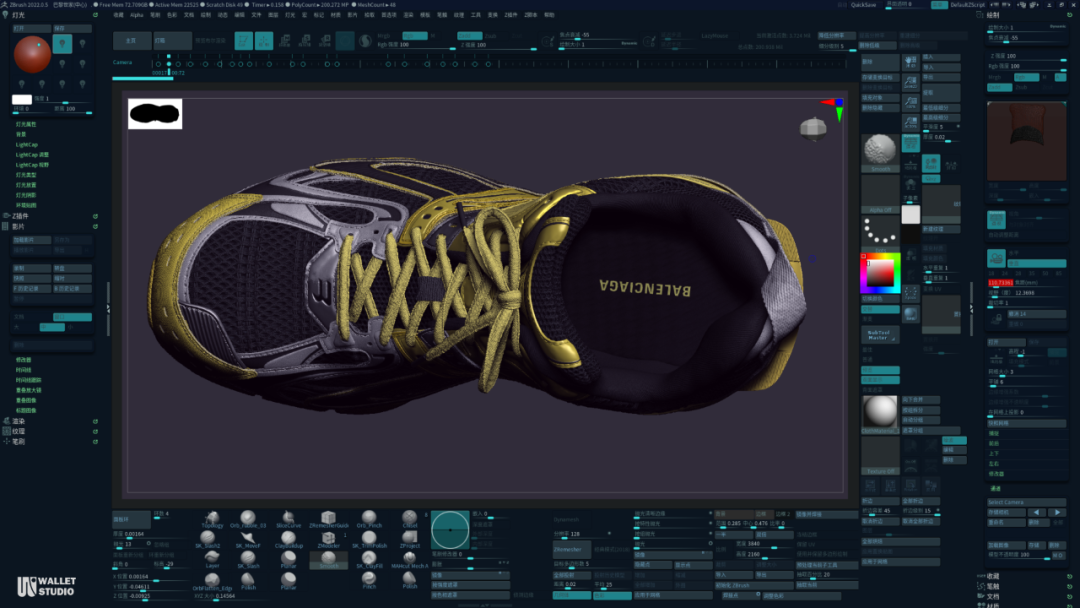1080x608 pixels.
Task: Select the Topology brush
Action: (x=211, y=519)
